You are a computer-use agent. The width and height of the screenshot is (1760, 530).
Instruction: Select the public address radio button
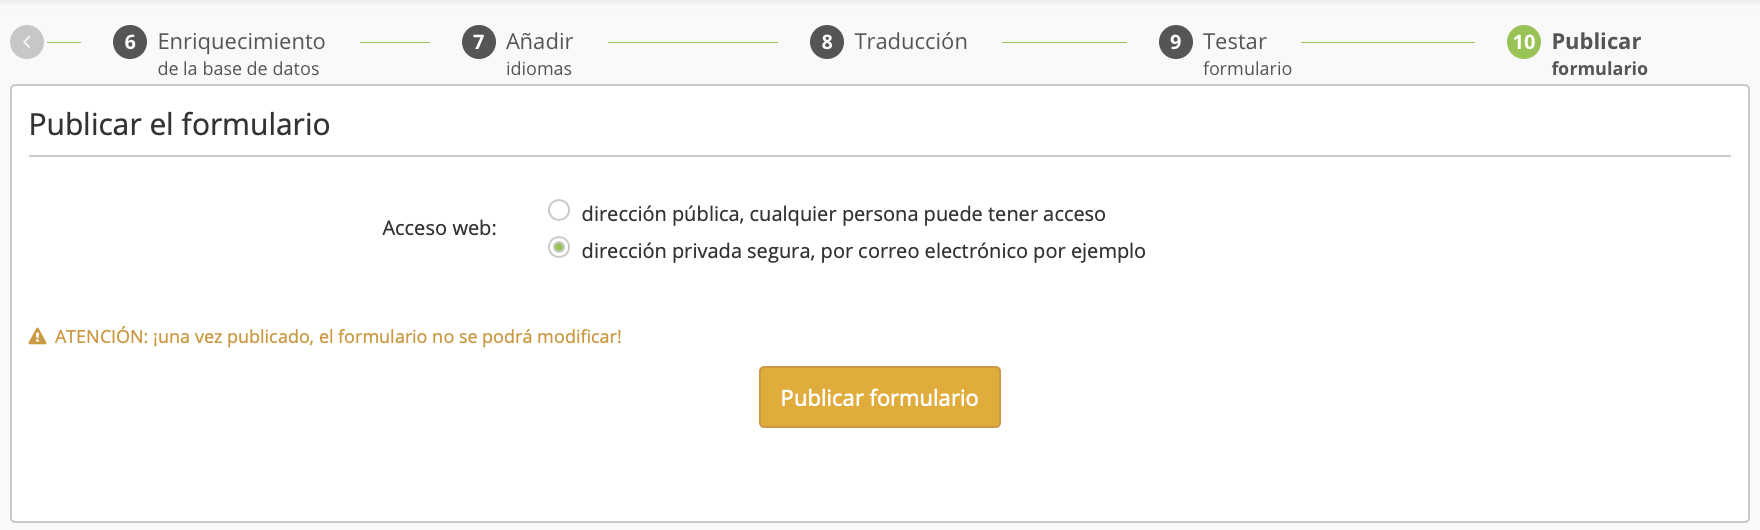click(x=559, y=210)
